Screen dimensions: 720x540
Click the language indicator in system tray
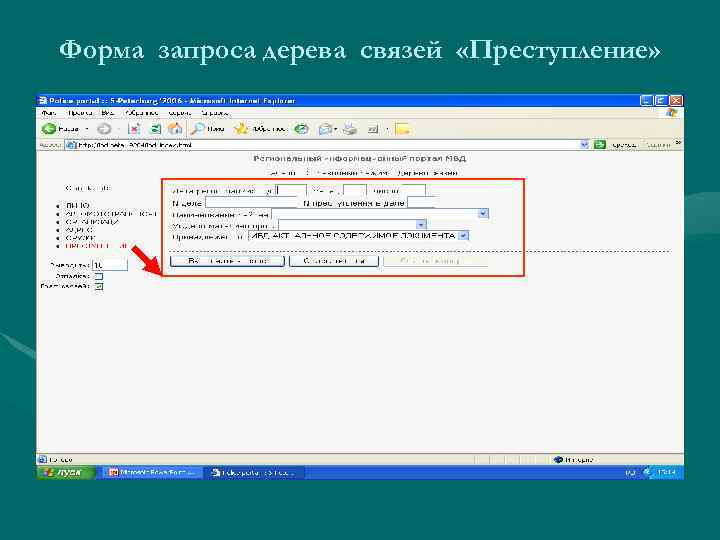pyautogui.click(x=630, y=472)
